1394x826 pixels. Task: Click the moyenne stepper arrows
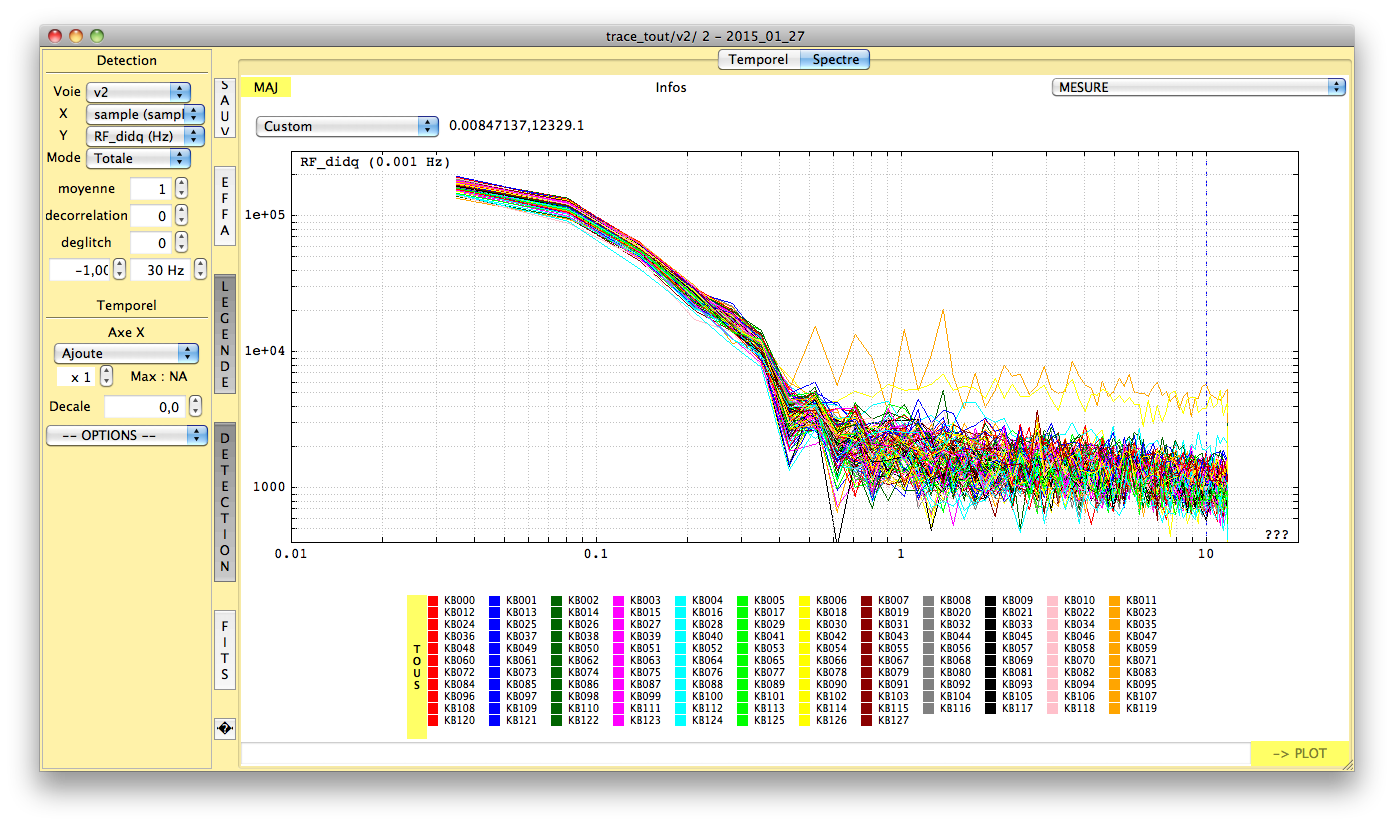coord(181,188)
